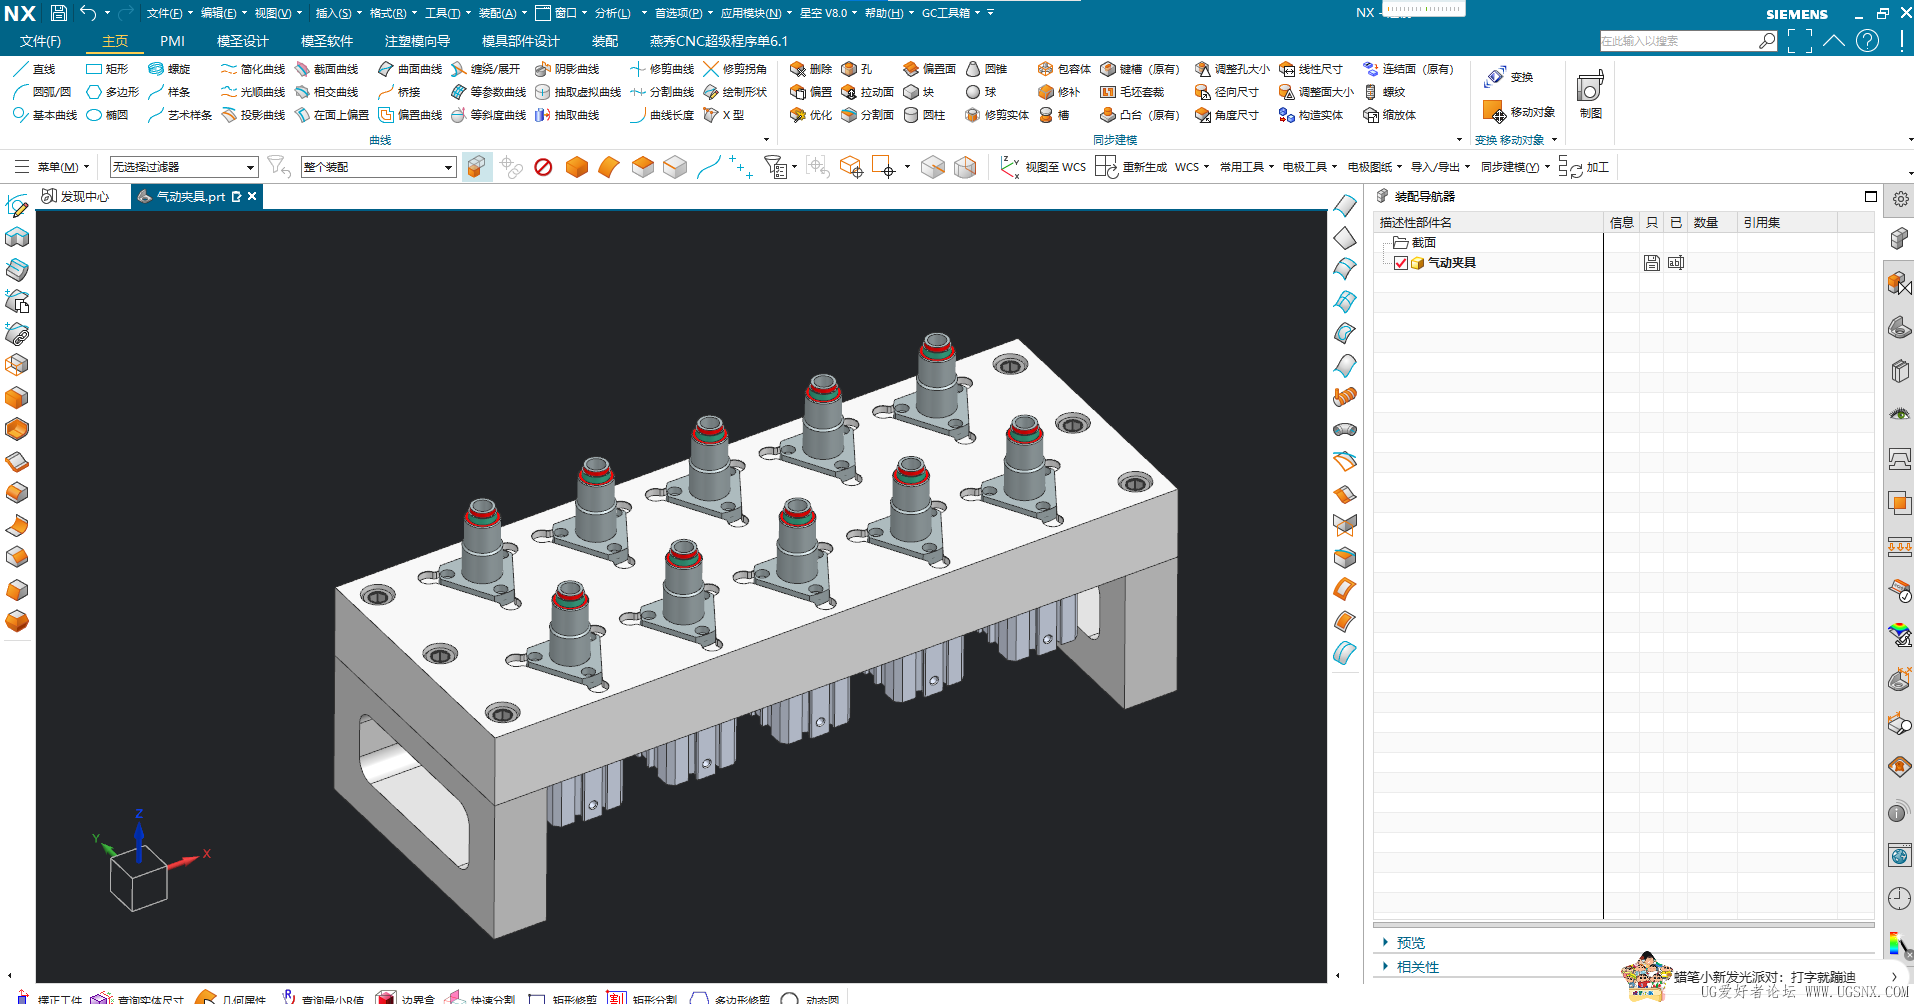Select the 截面 folder in navigator
This screenshot has height=1004, width=1914.
pos(1416,243)
